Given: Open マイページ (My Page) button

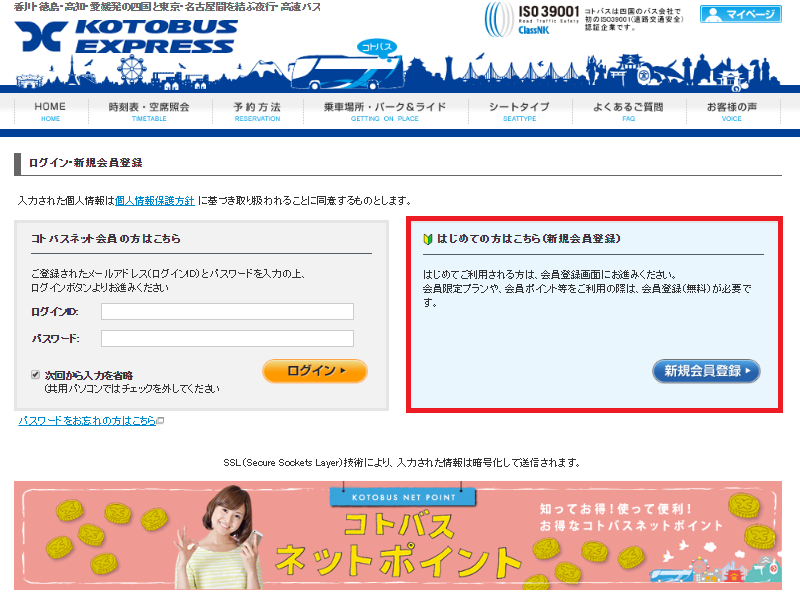Looking at the screenshot, I should point(739,15).
